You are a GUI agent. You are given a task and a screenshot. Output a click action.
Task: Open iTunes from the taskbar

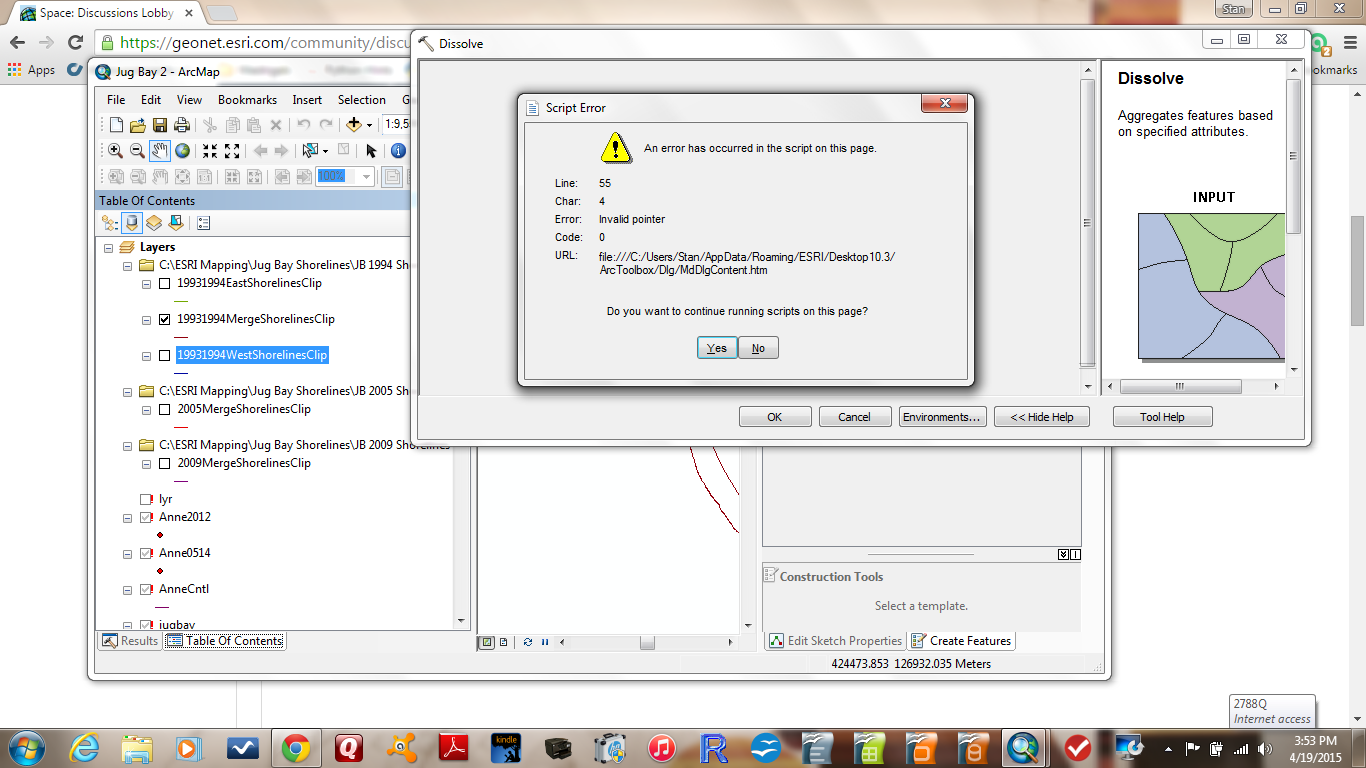pyautogui.click(x=661, y=748)
